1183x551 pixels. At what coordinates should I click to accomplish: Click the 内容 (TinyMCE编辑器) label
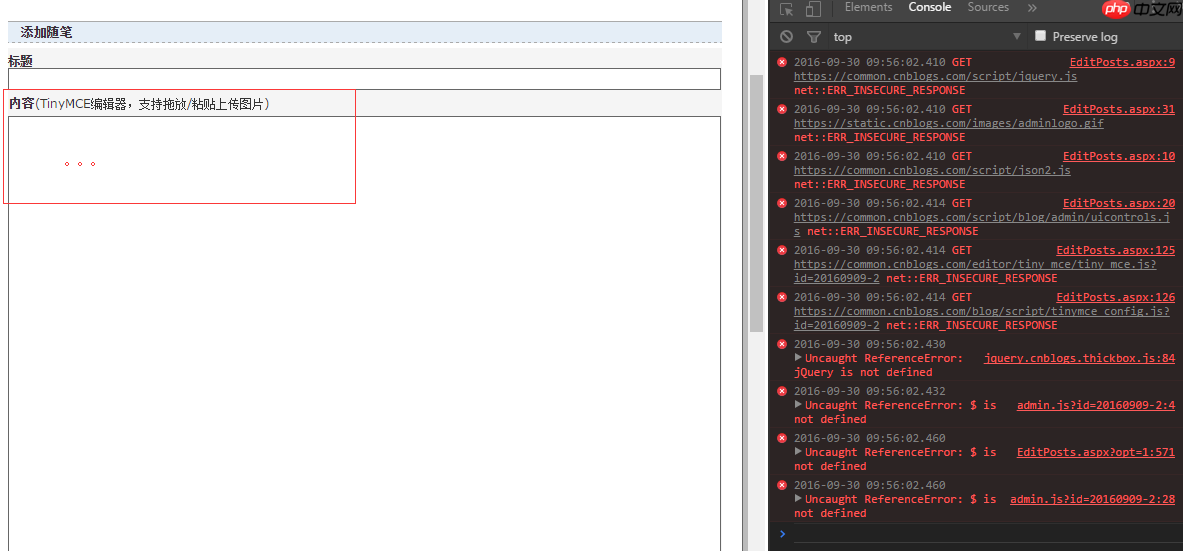tap(140, 103)
